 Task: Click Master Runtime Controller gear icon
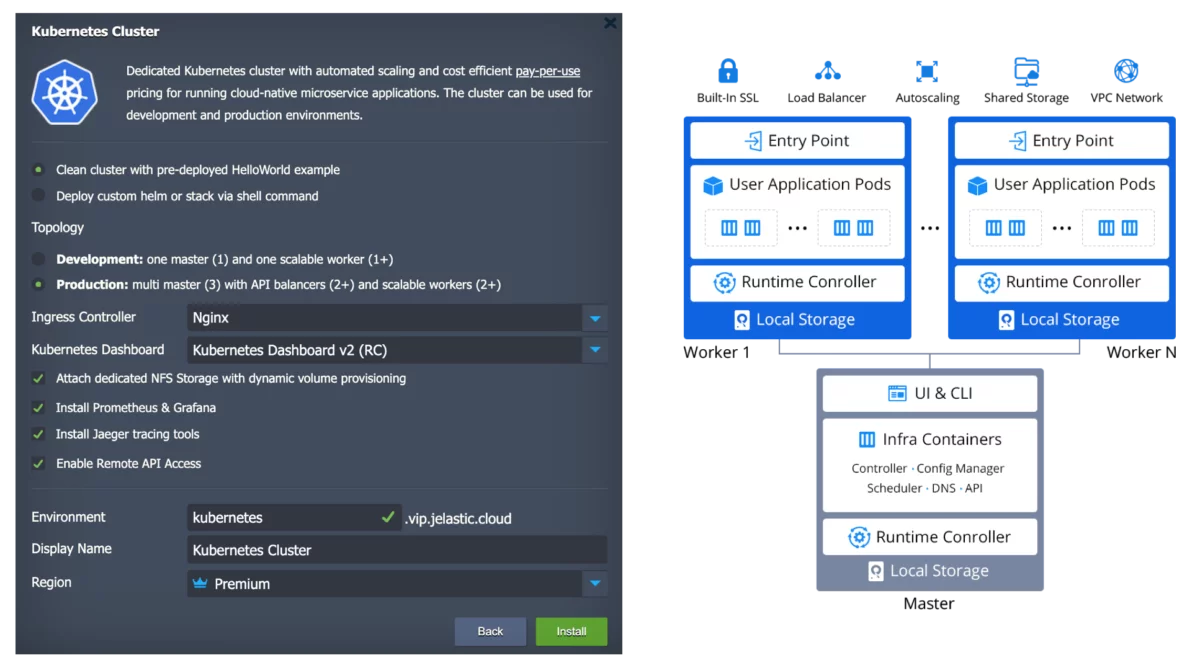coord(859,538)
